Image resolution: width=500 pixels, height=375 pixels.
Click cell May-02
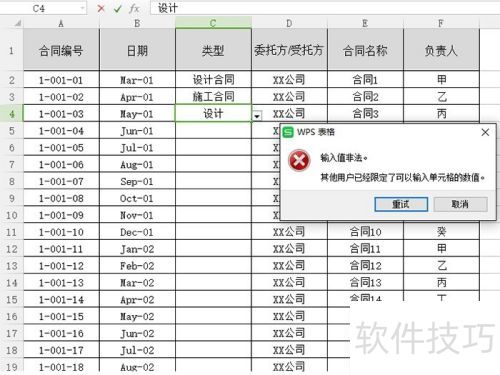137,316
